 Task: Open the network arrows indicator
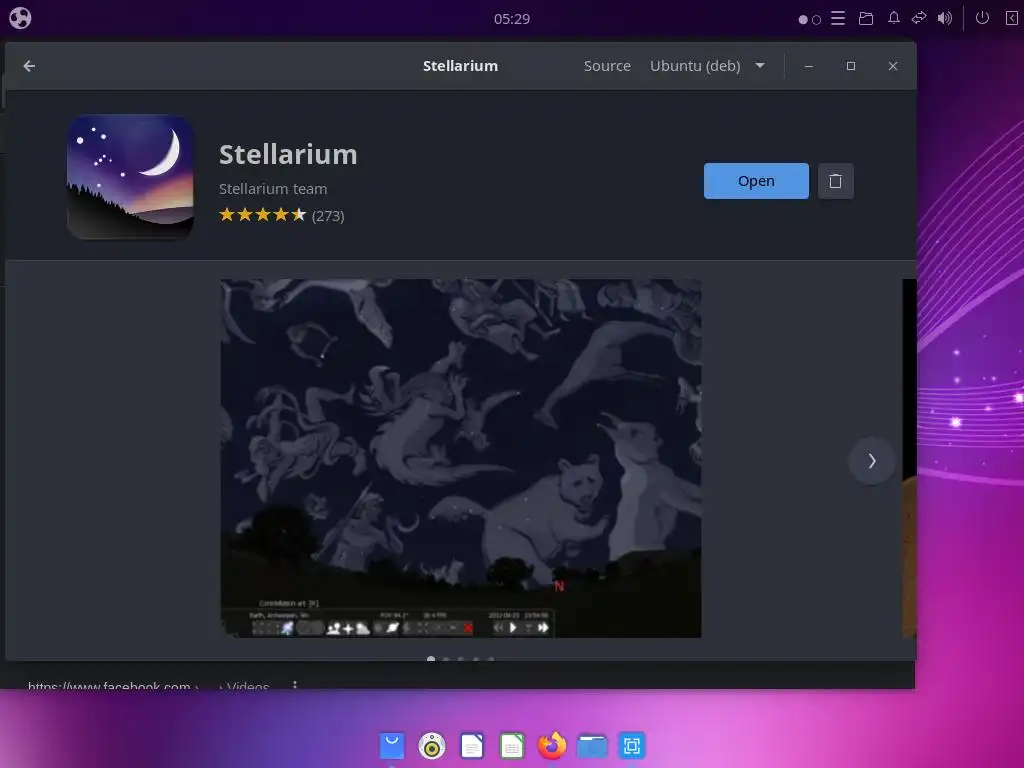pos(919,18)
